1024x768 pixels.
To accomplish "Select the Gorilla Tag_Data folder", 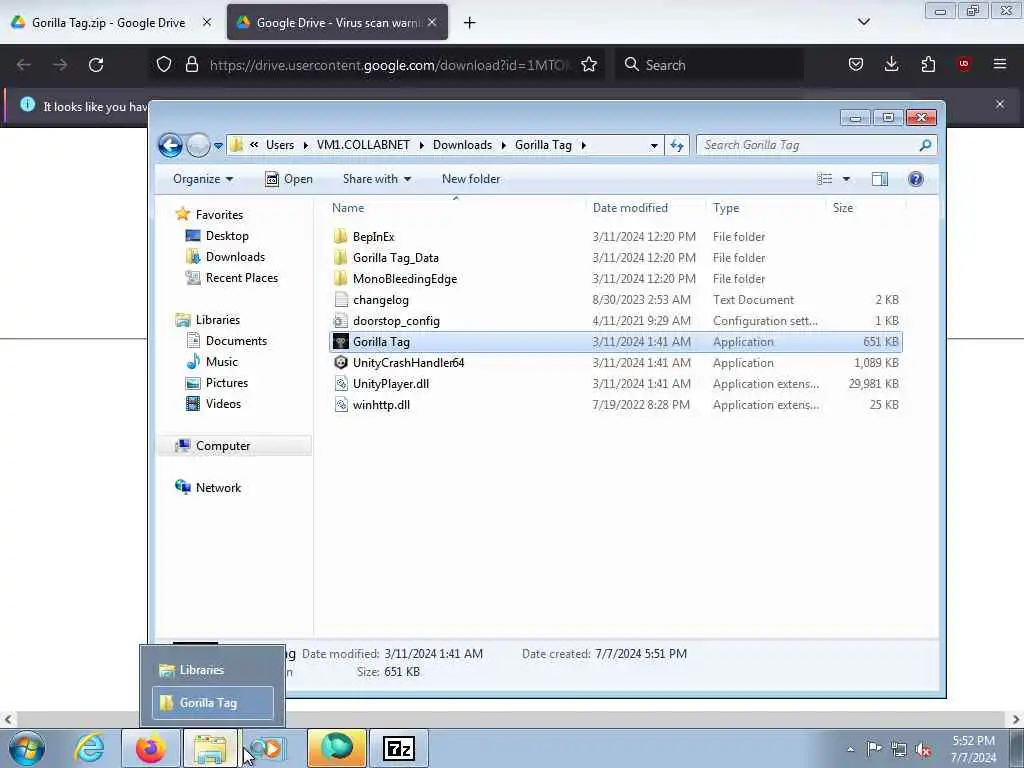I will tap(615, 258).
